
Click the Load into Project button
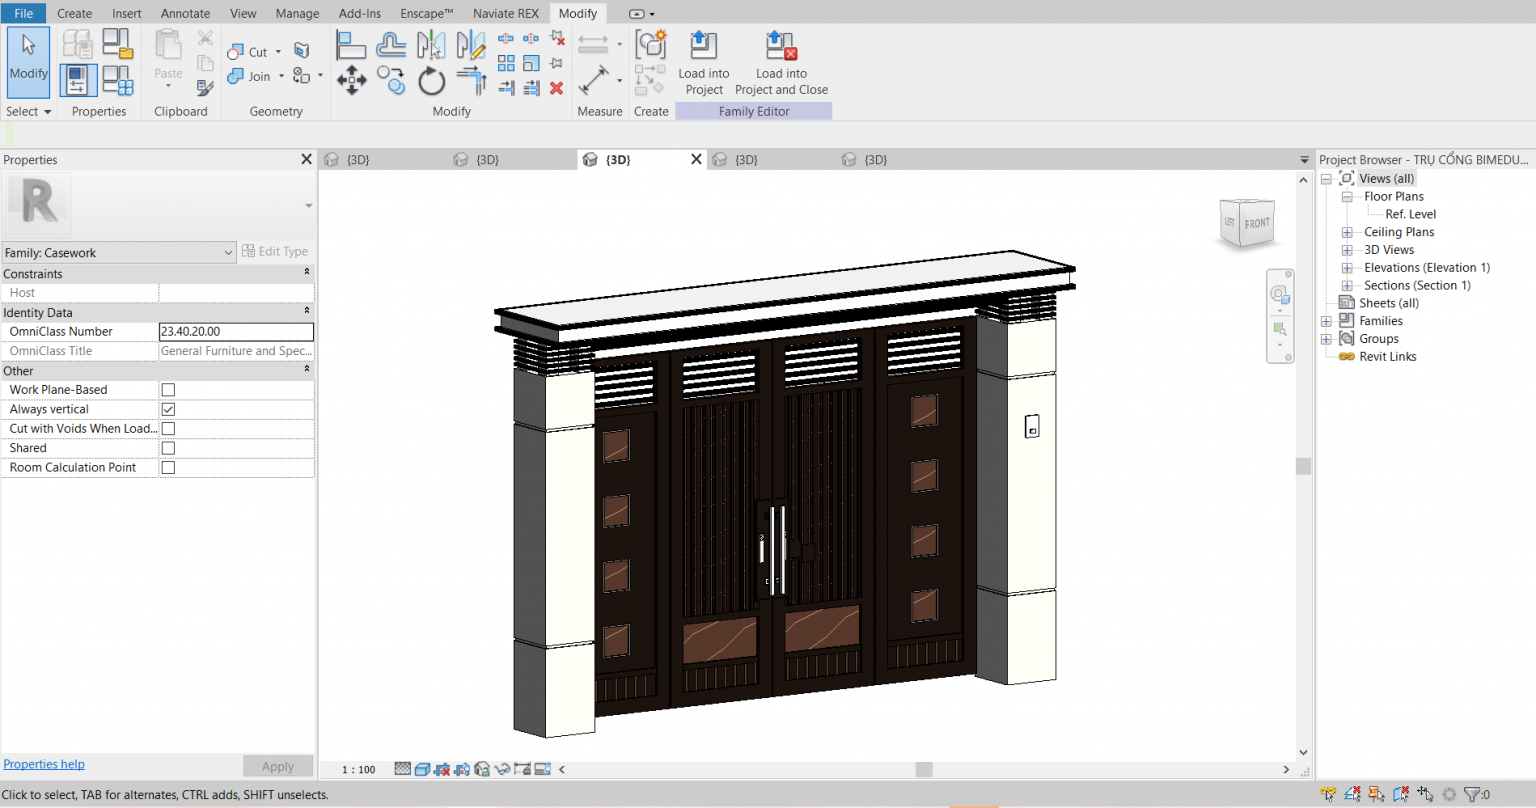703,62
